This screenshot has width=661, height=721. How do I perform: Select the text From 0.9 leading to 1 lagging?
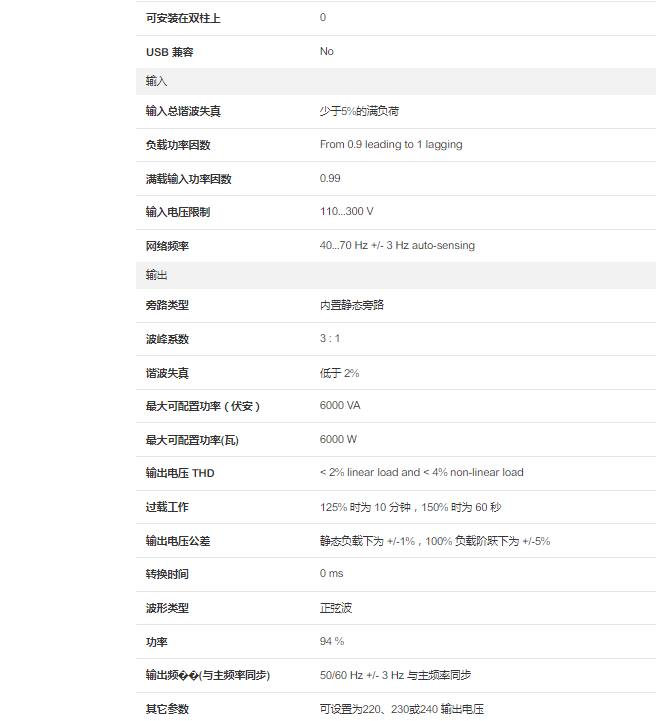[x=391, y=144]
